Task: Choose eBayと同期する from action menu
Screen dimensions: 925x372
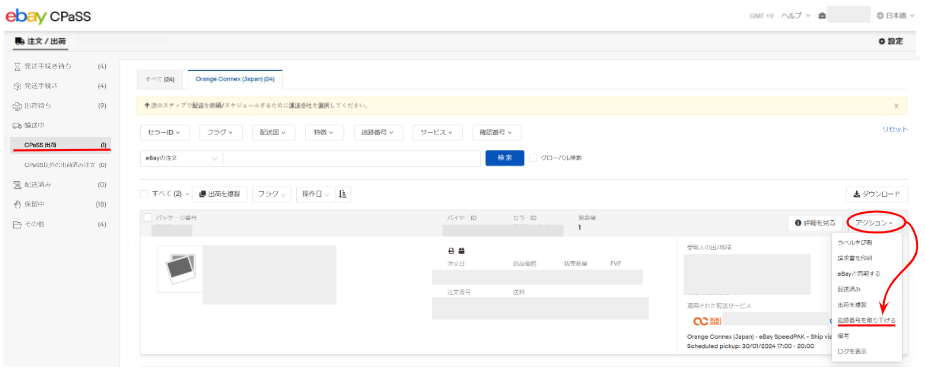Action: point(858,274)
